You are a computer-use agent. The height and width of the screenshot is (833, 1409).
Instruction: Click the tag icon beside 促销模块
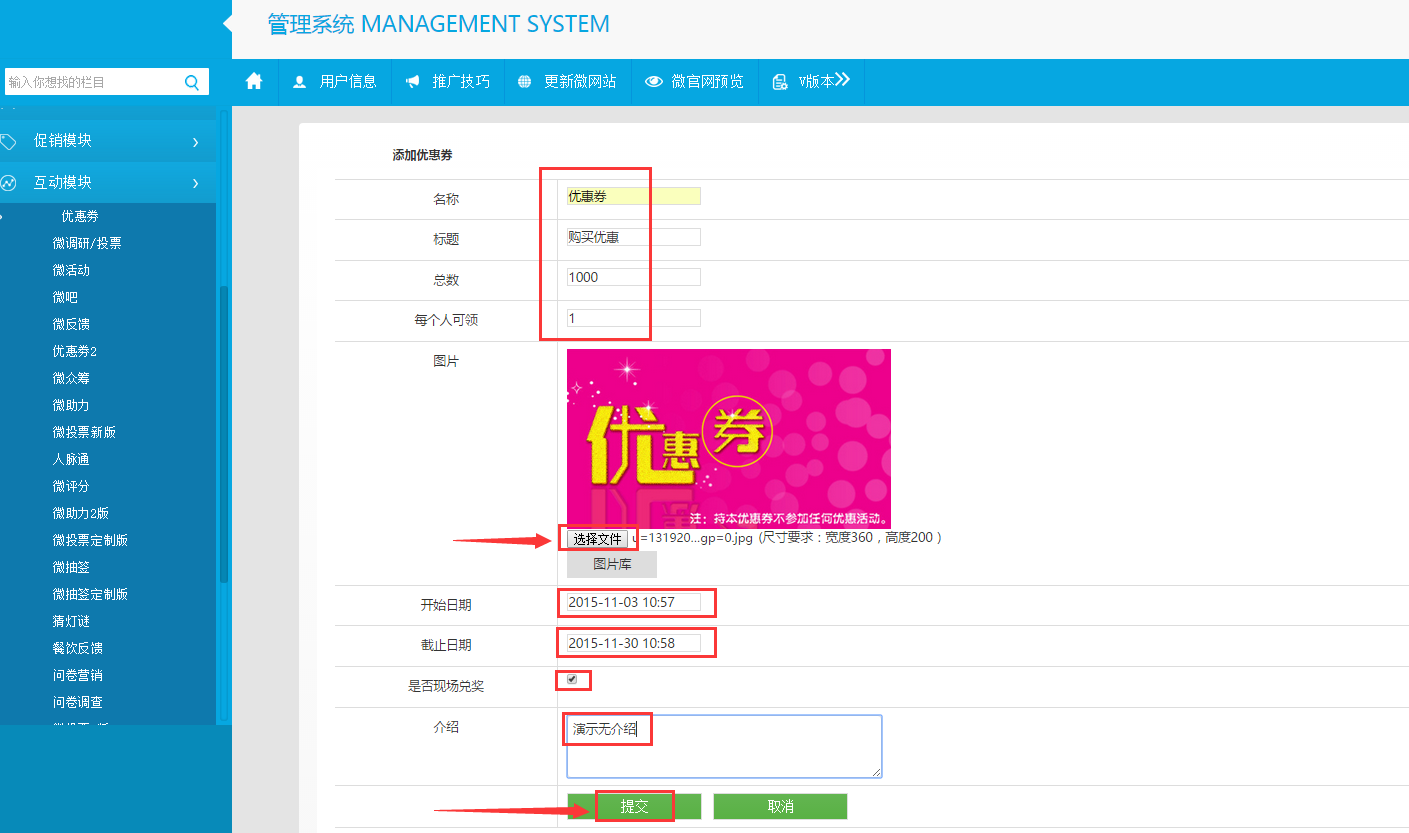click(9, 141)
